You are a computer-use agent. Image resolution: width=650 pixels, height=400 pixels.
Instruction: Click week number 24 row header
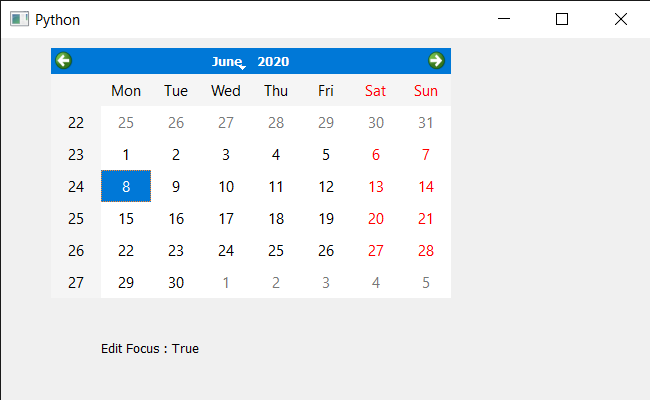pyautogui.click(x=76, y=187)
